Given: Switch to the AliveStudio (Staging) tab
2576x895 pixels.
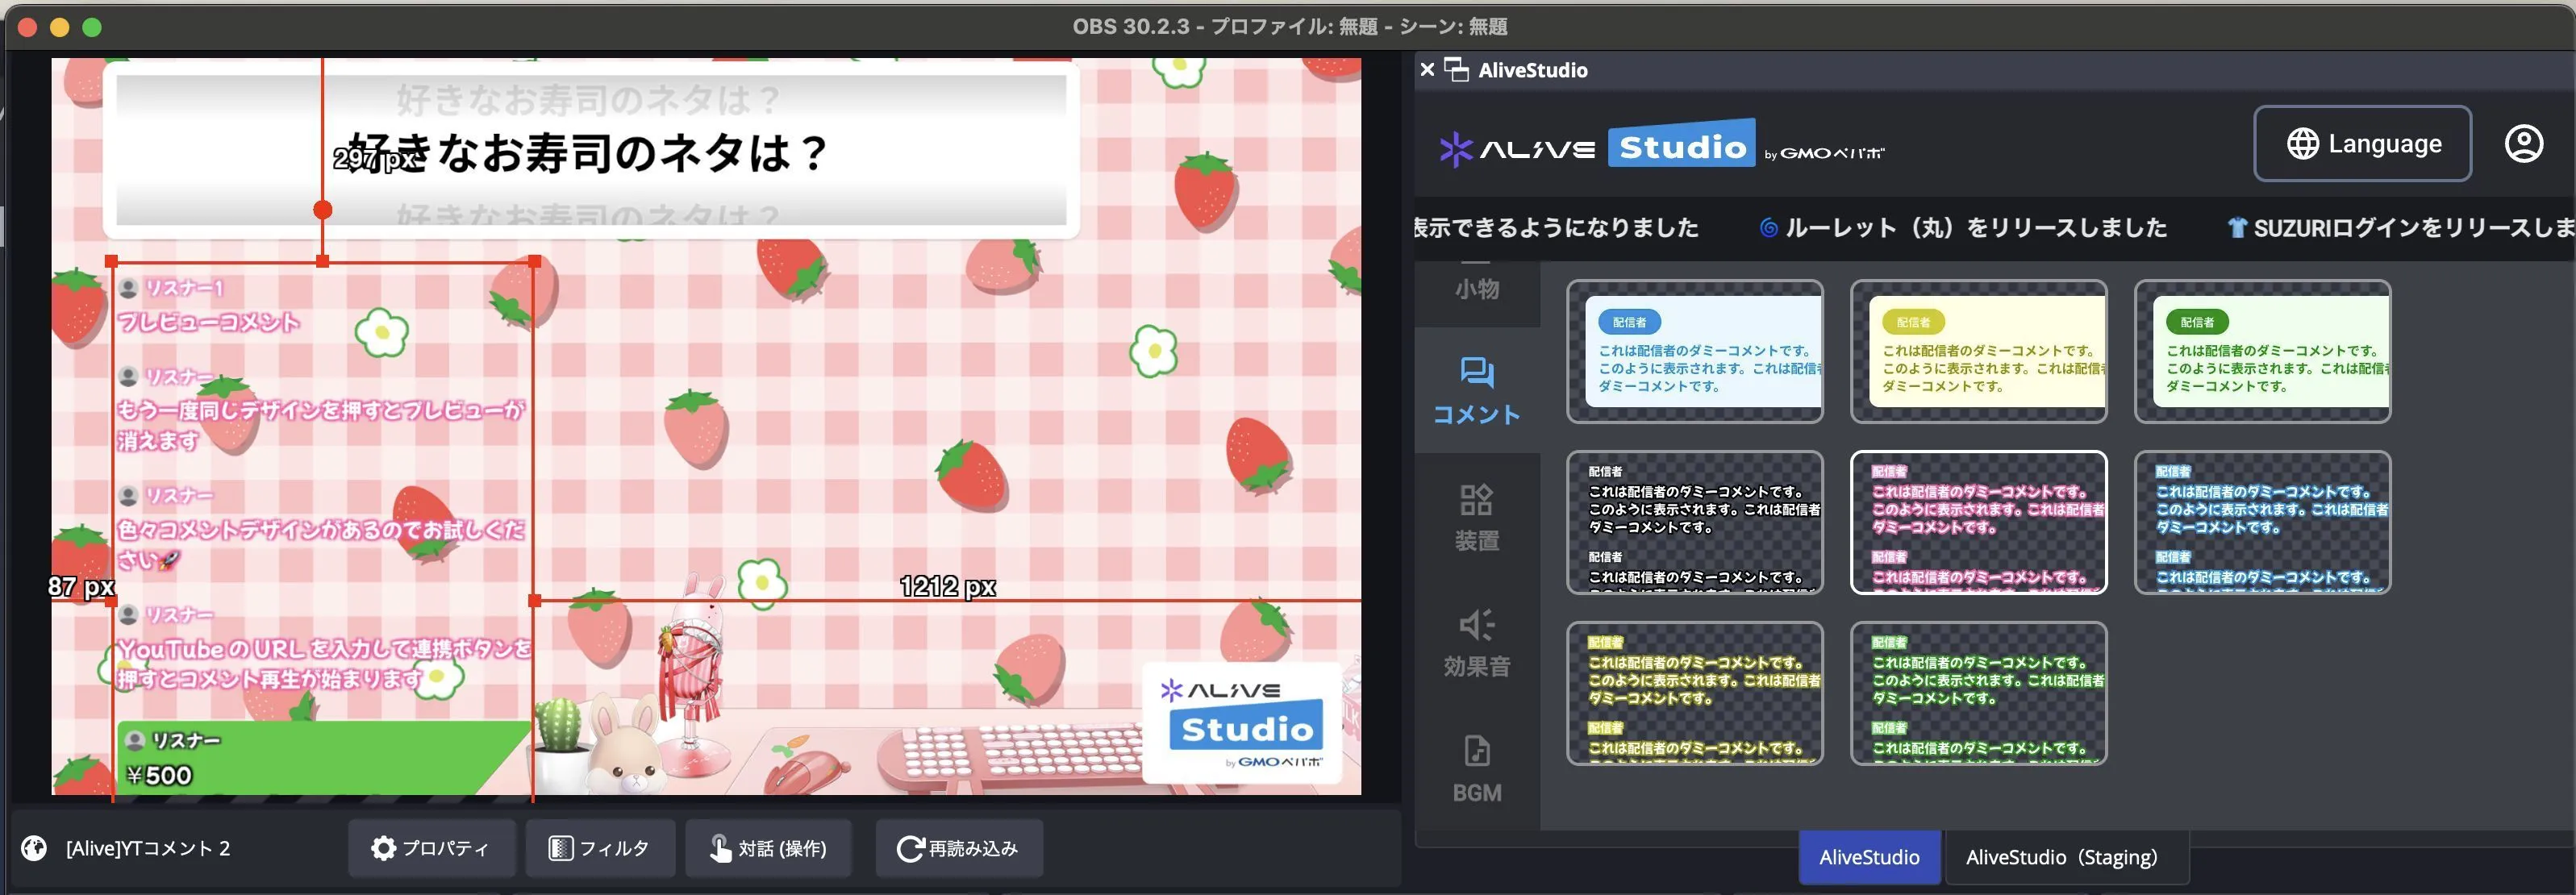Looking at the screenshot, I should pyautogui.click(x=2063, y=856).
